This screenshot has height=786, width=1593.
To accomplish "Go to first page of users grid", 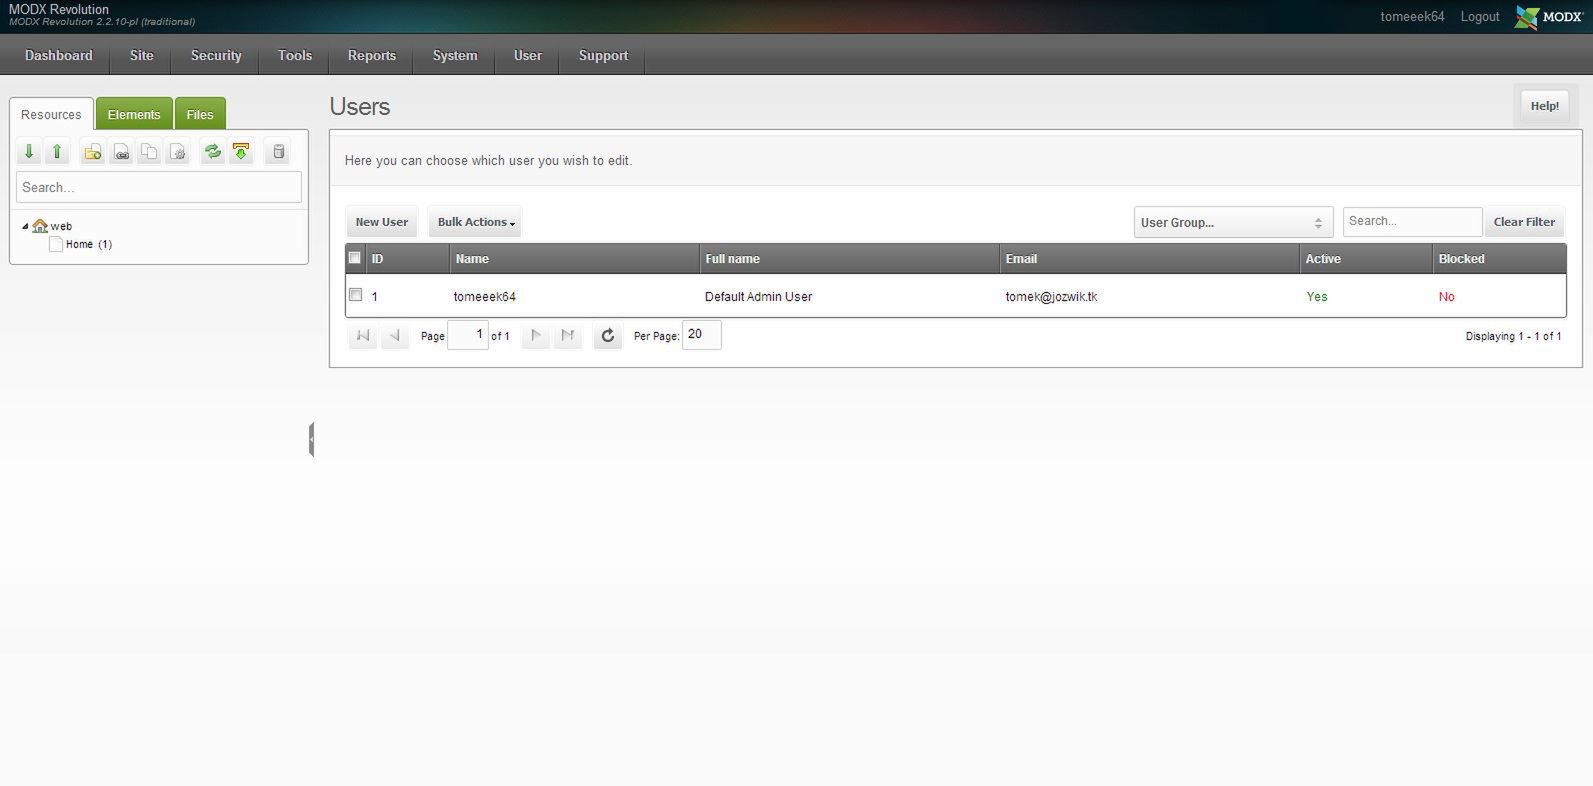I will pyautogui.click(x=363, y=336).
